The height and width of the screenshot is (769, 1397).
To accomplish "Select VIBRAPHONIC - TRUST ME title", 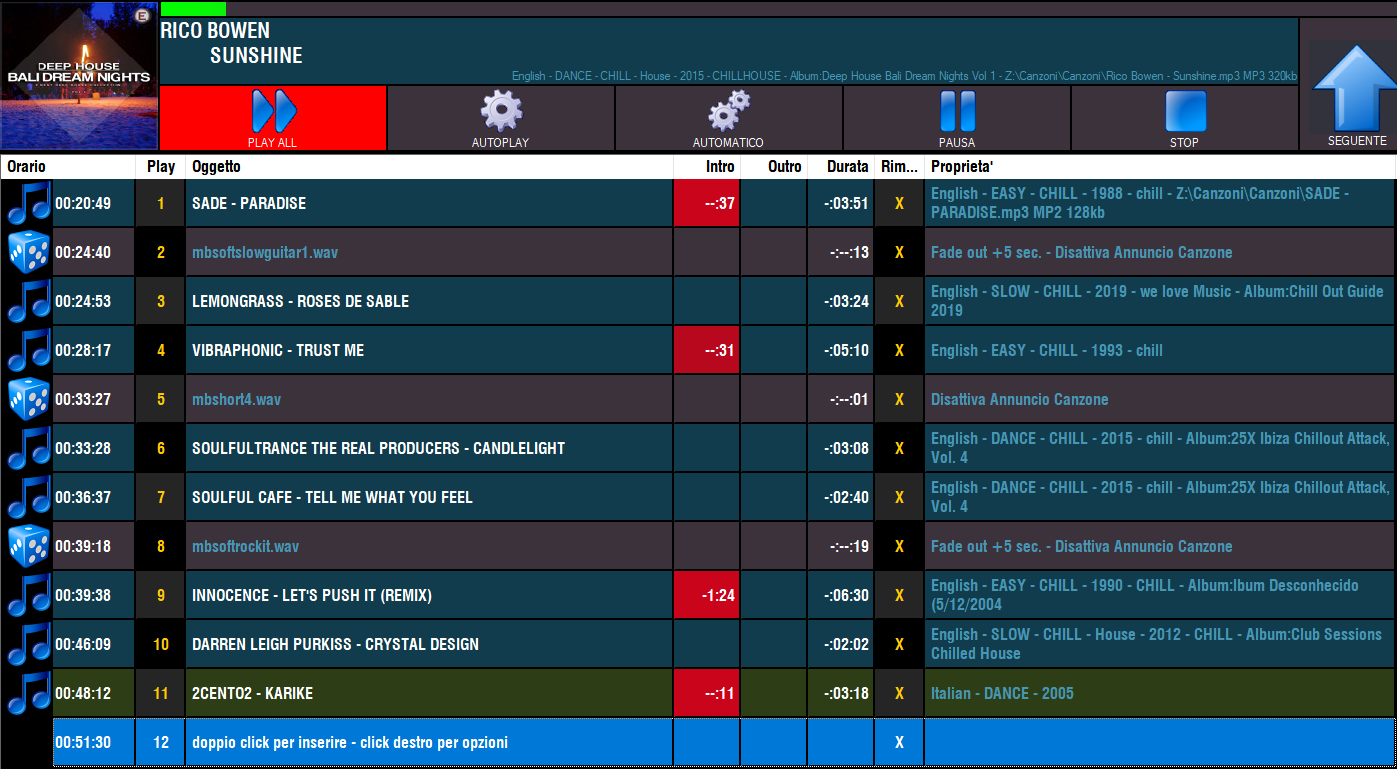I will (278, 350).
